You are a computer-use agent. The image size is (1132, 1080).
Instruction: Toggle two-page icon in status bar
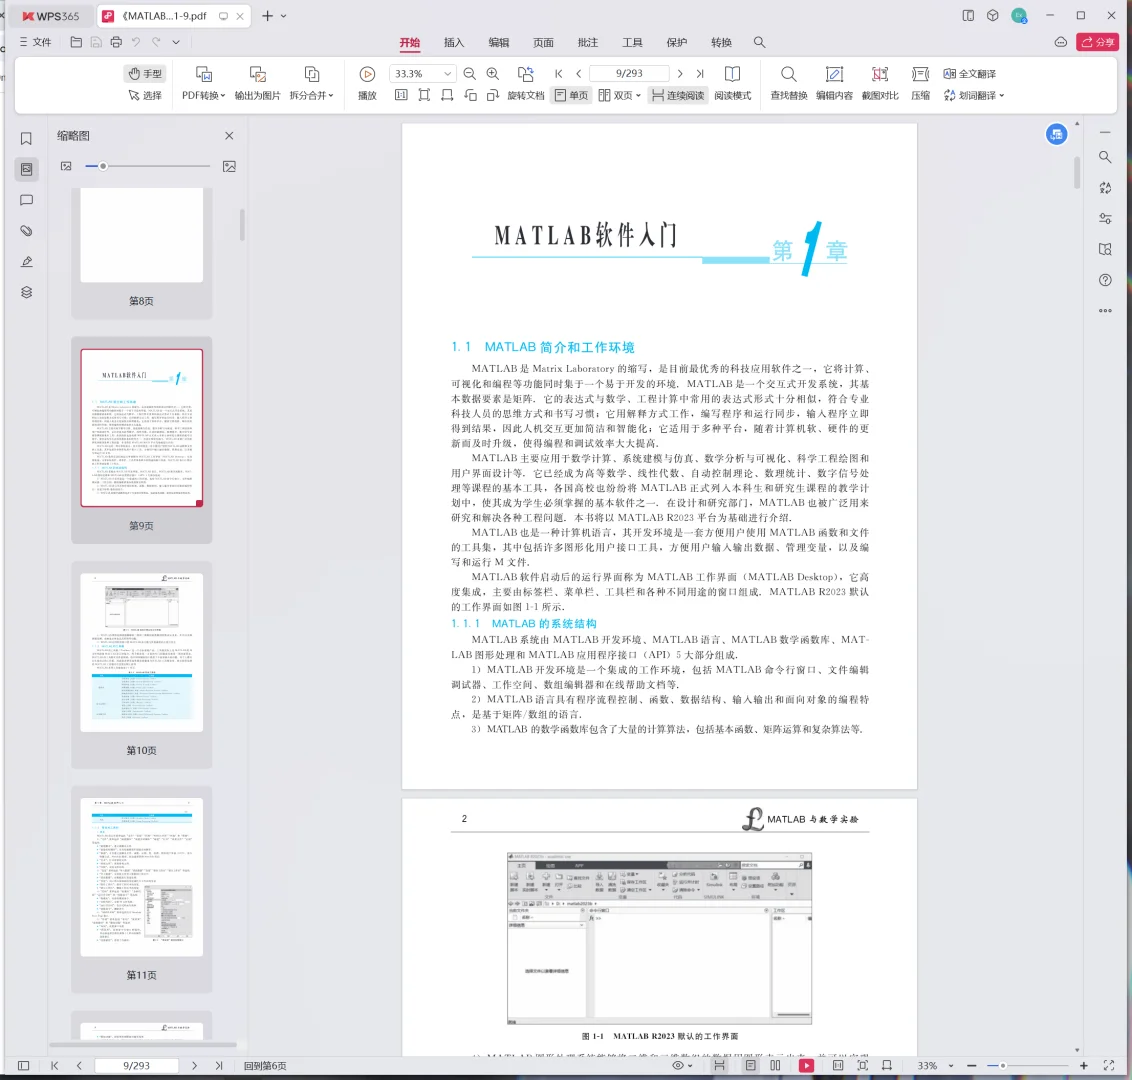[775, 1066]
